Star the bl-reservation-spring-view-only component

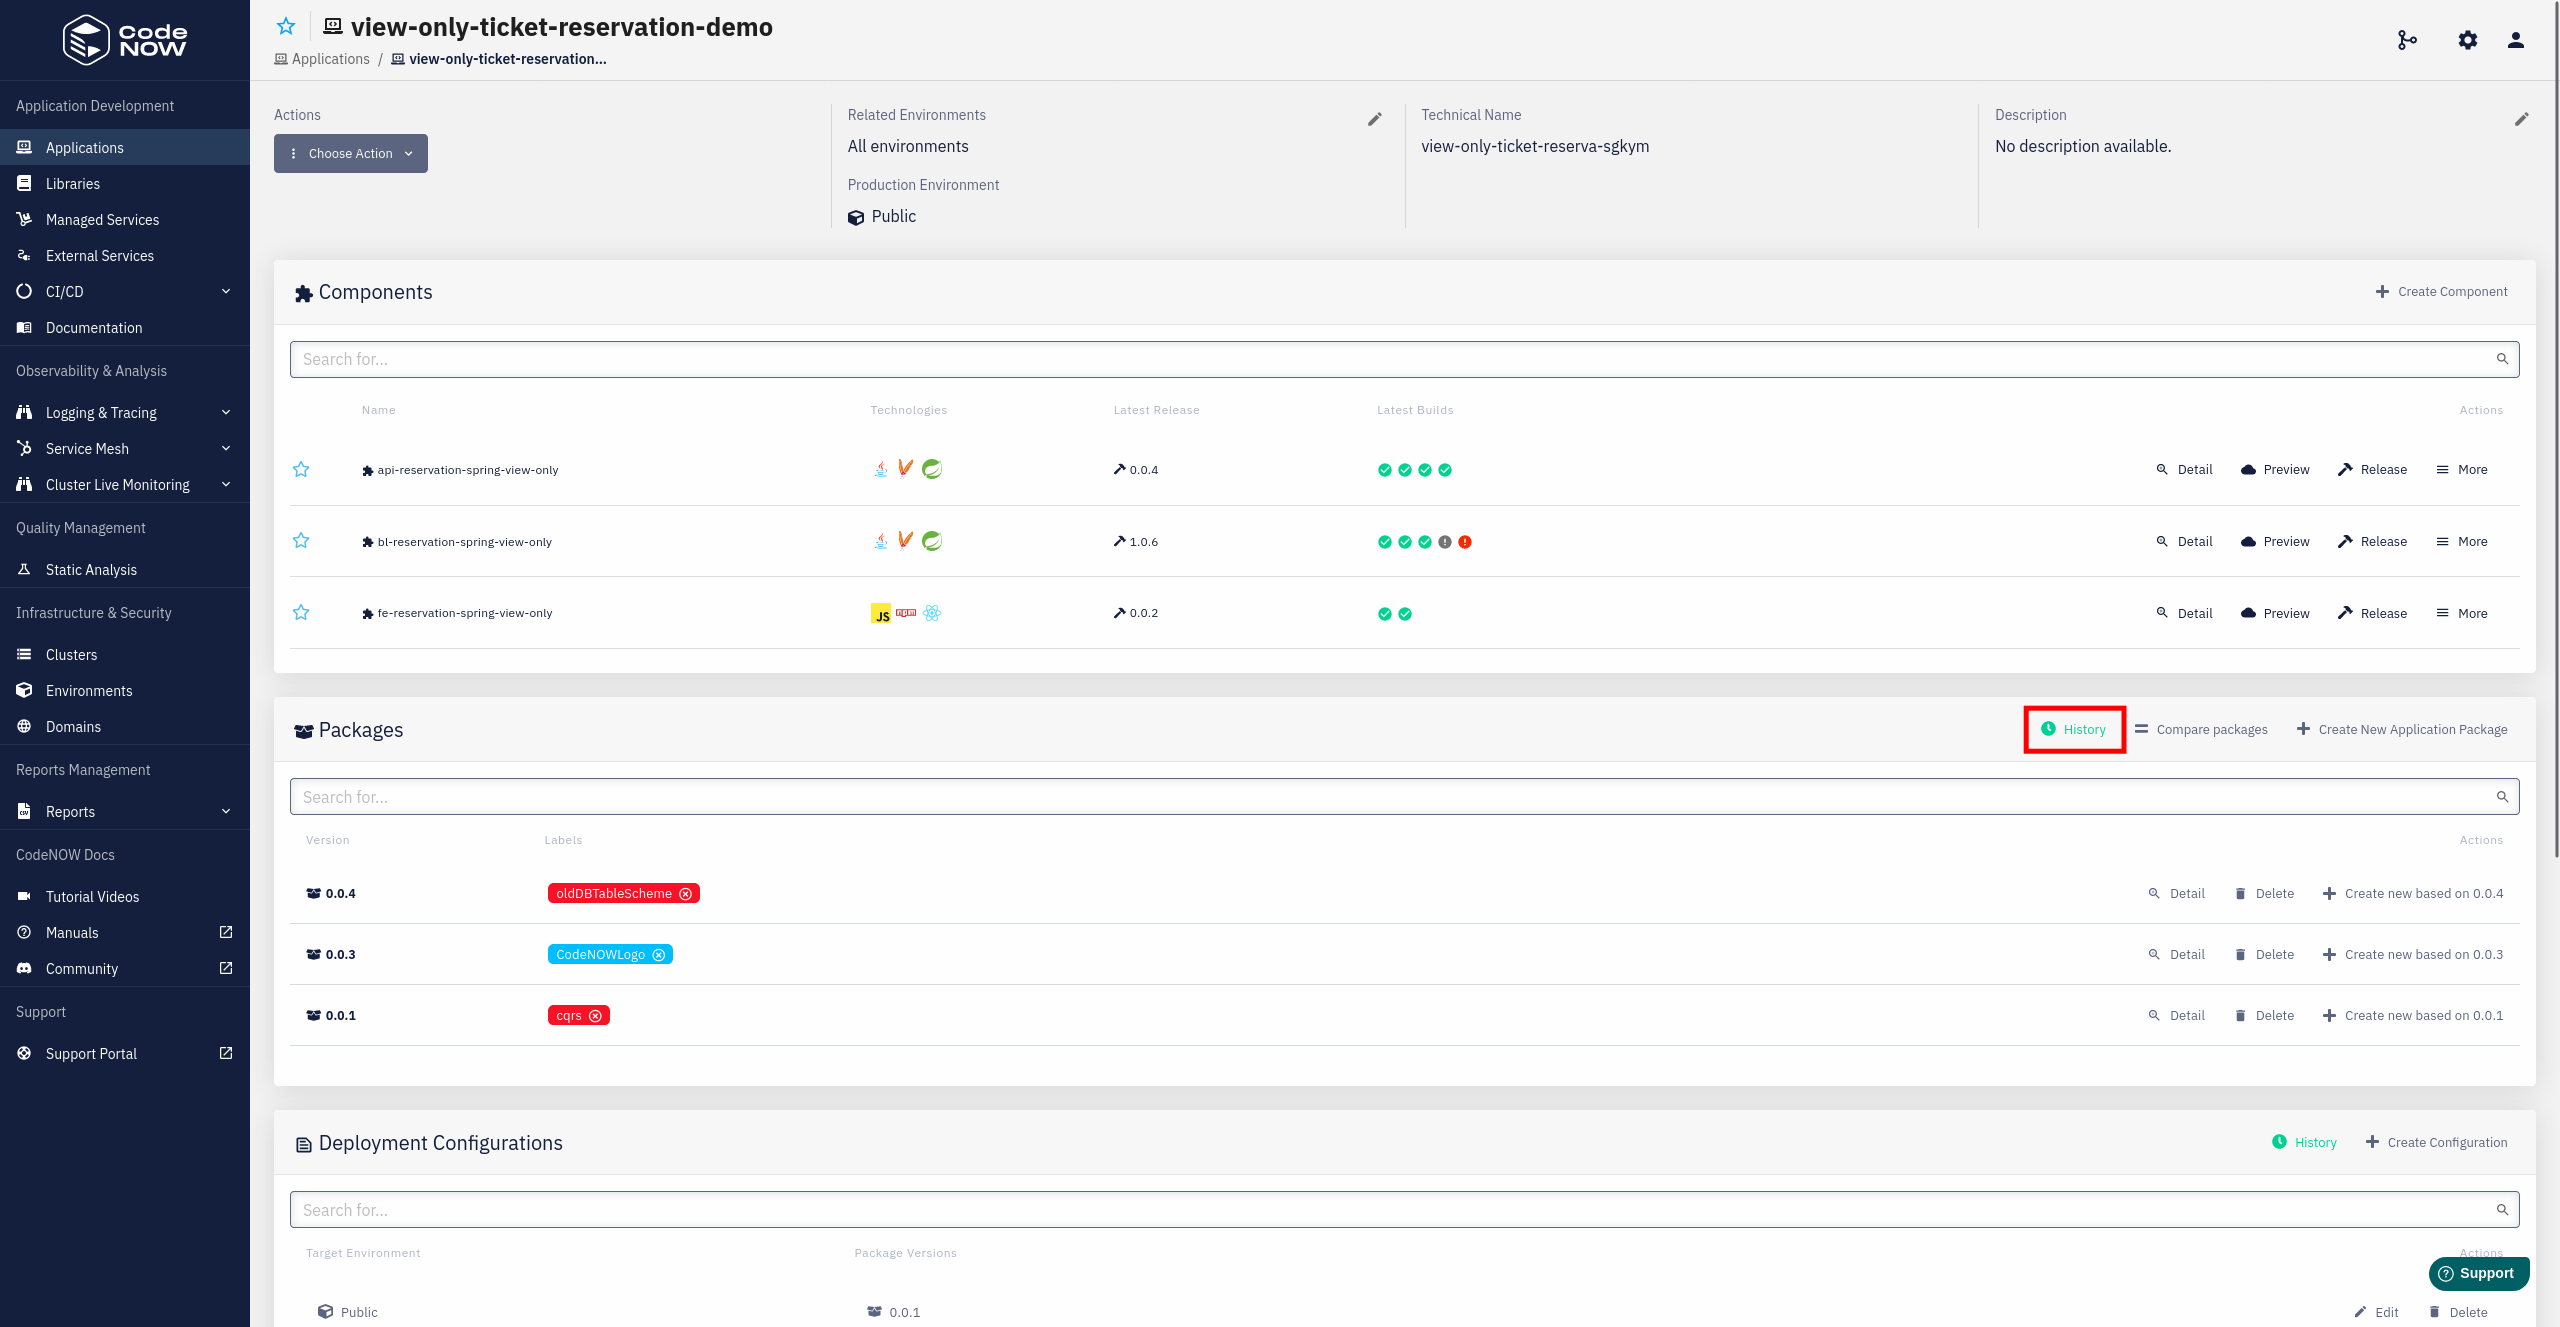pyautogui.click(x=301, y=541)
